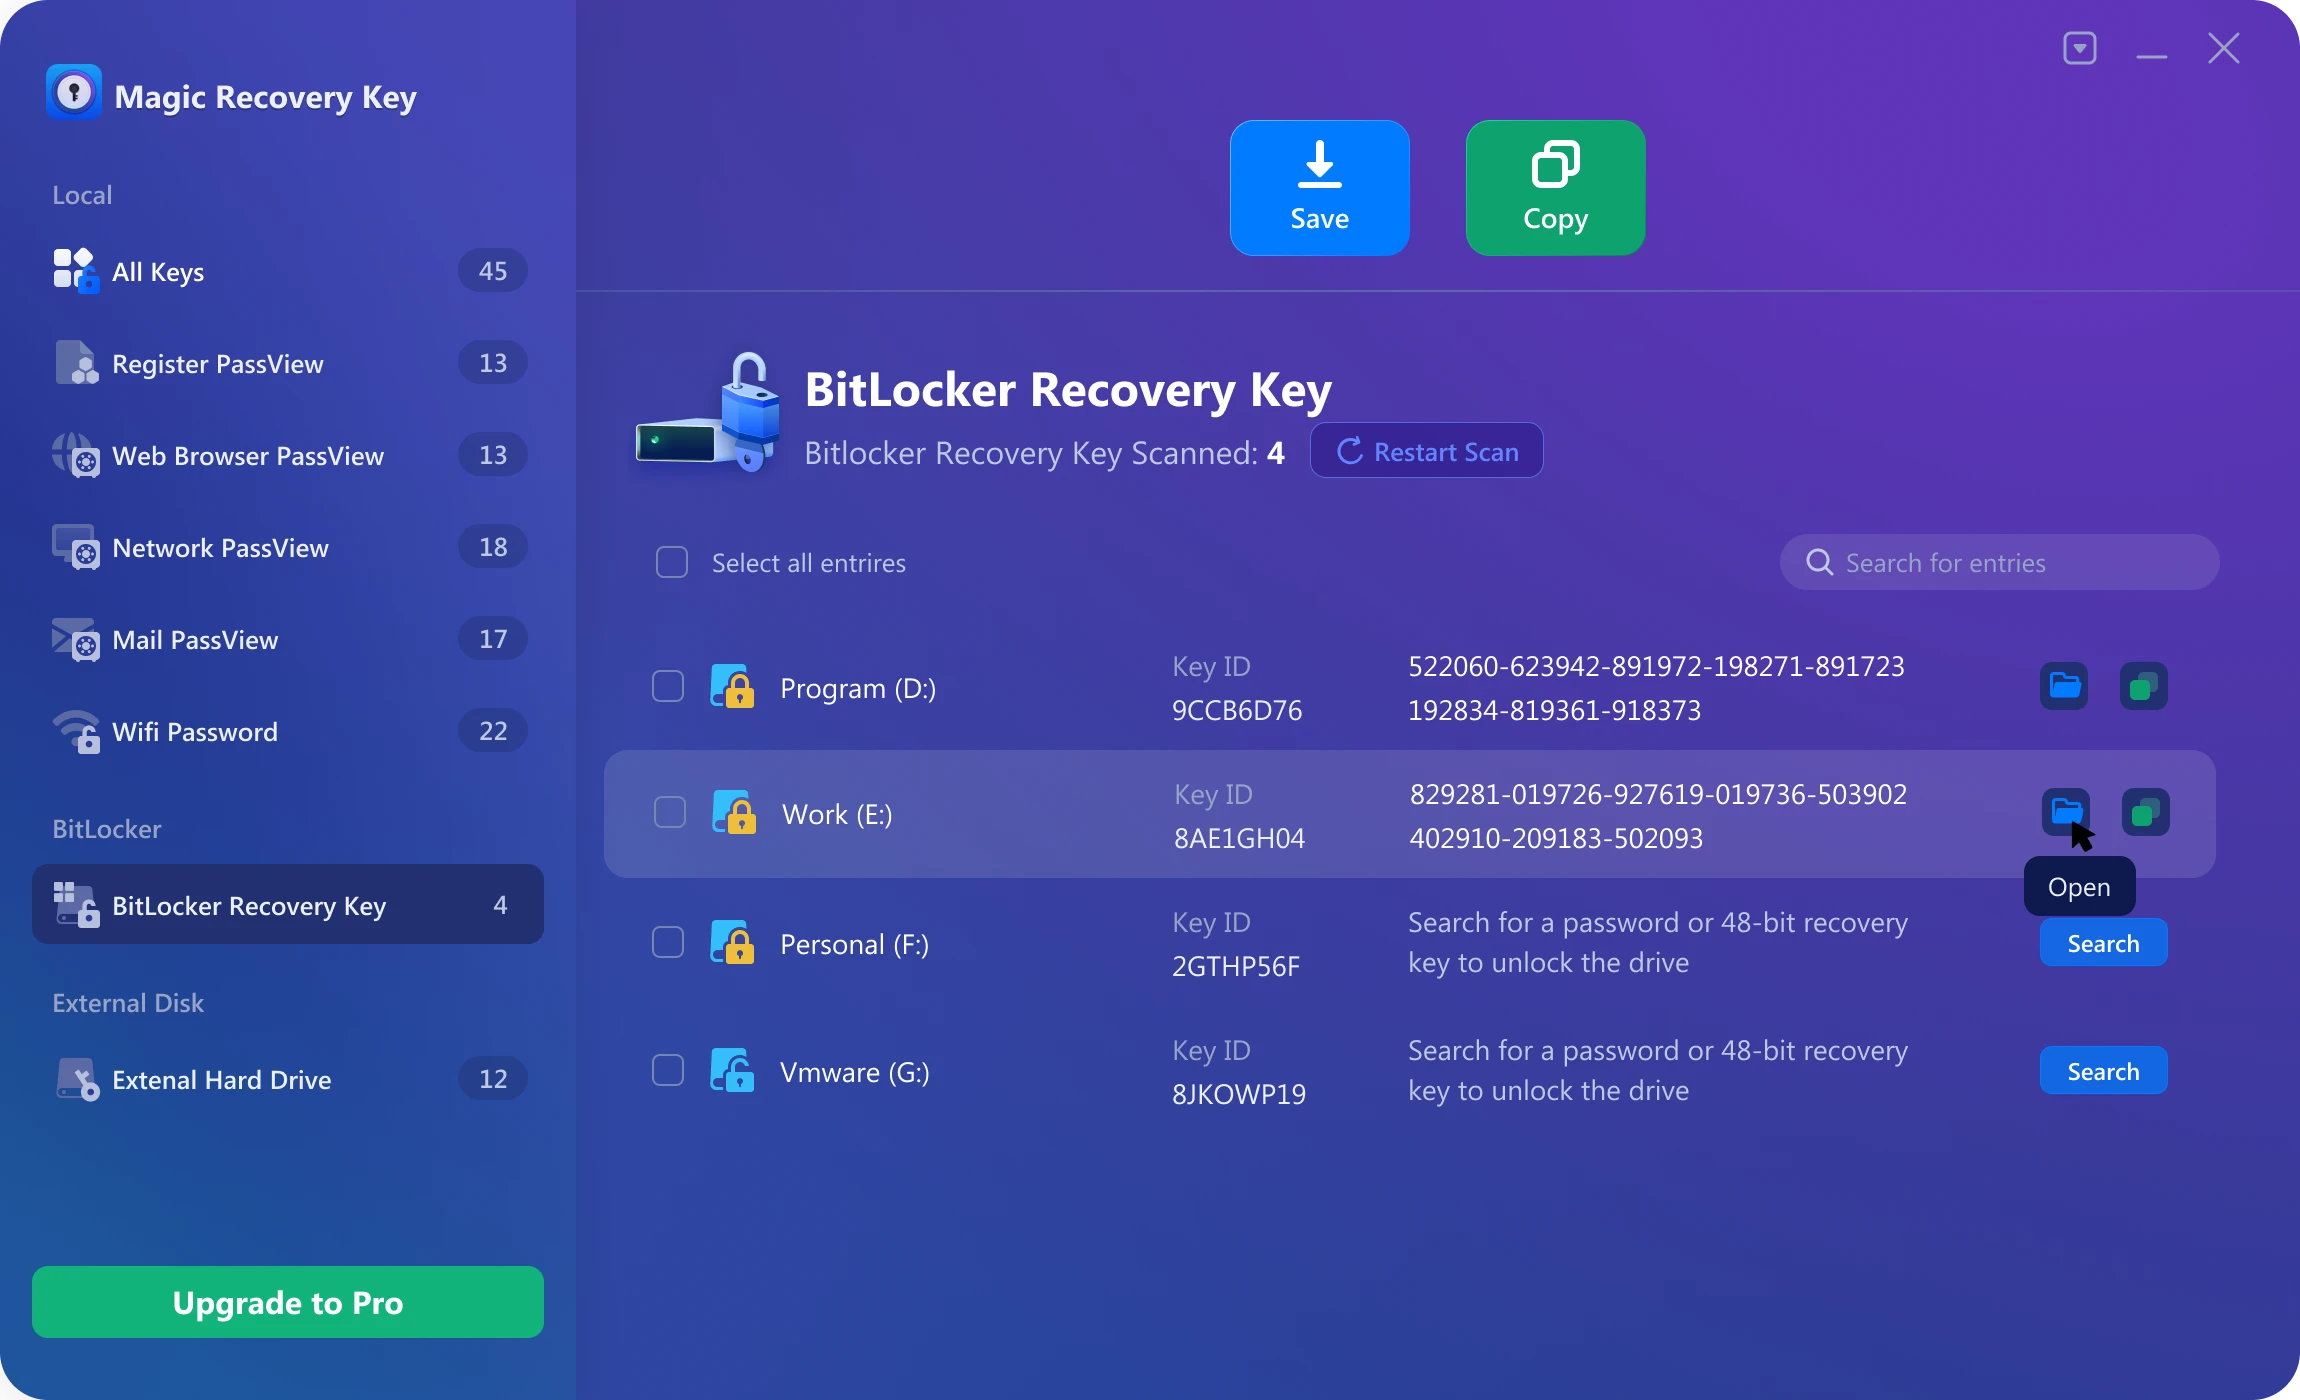The image size is (2300, 1400).
Task: Select the Register PassView icon
Action: tap(75, 363)
